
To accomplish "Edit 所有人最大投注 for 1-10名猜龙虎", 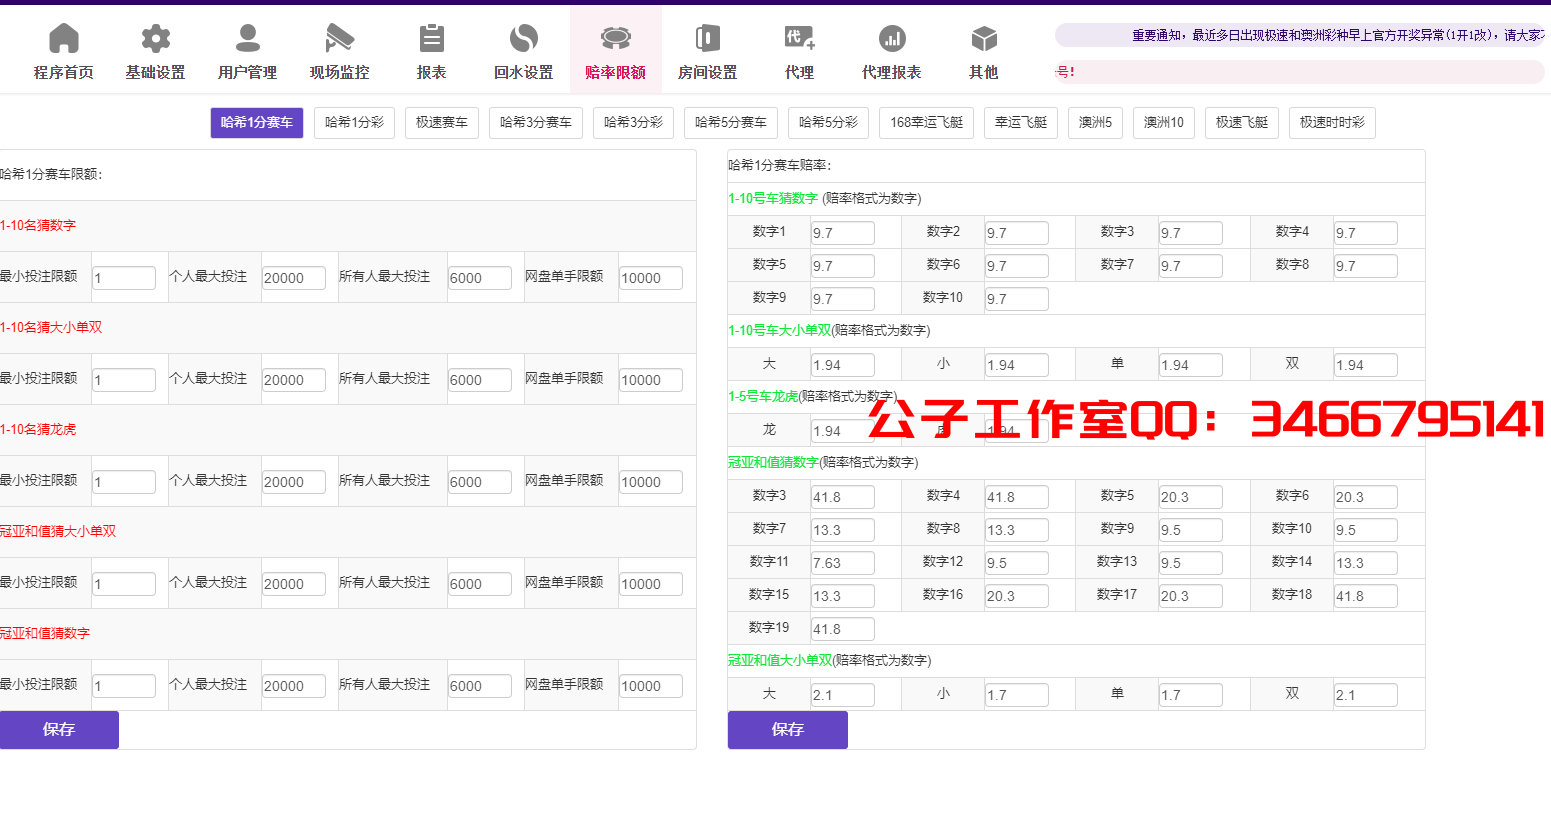I will click(480, 482).
